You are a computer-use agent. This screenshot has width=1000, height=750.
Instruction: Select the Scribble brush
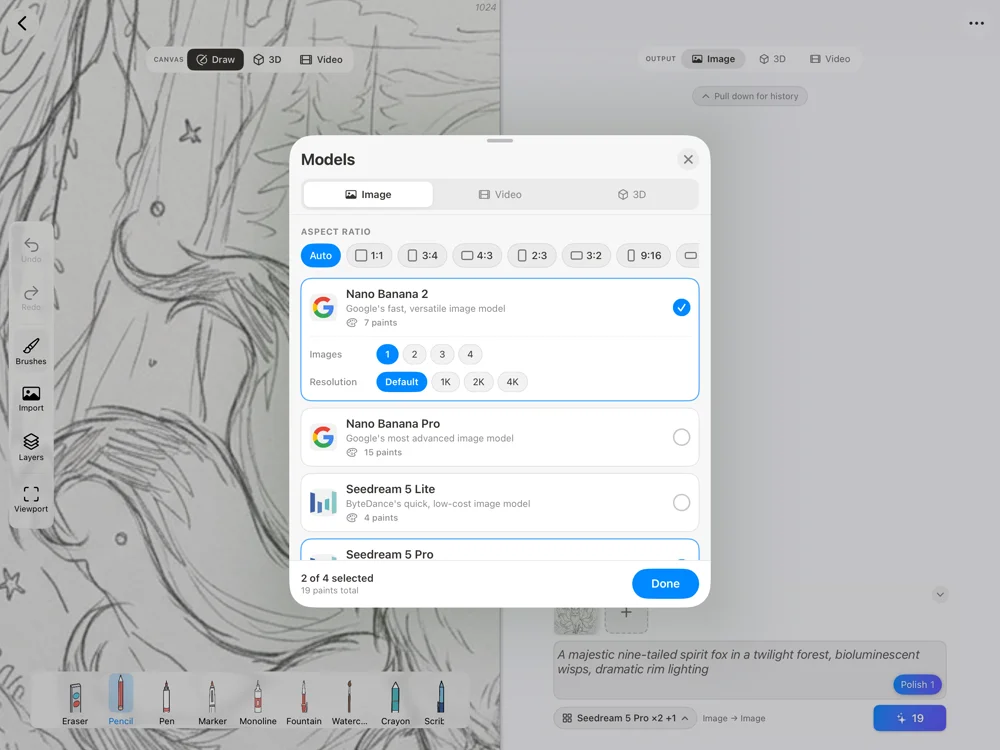point(435,702)
